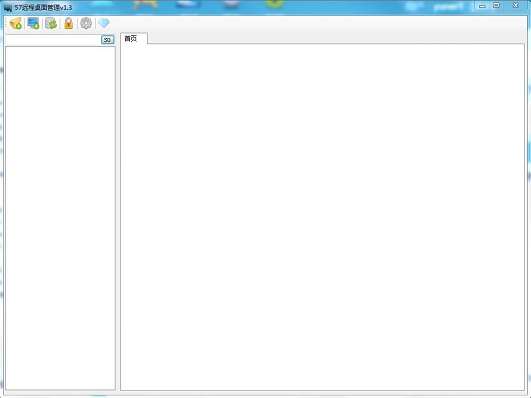Image resolution: width=531 pixels, height=398 pixels.
Task: Minimize the remote desktop manager window
Action: (x=482, y=5)
